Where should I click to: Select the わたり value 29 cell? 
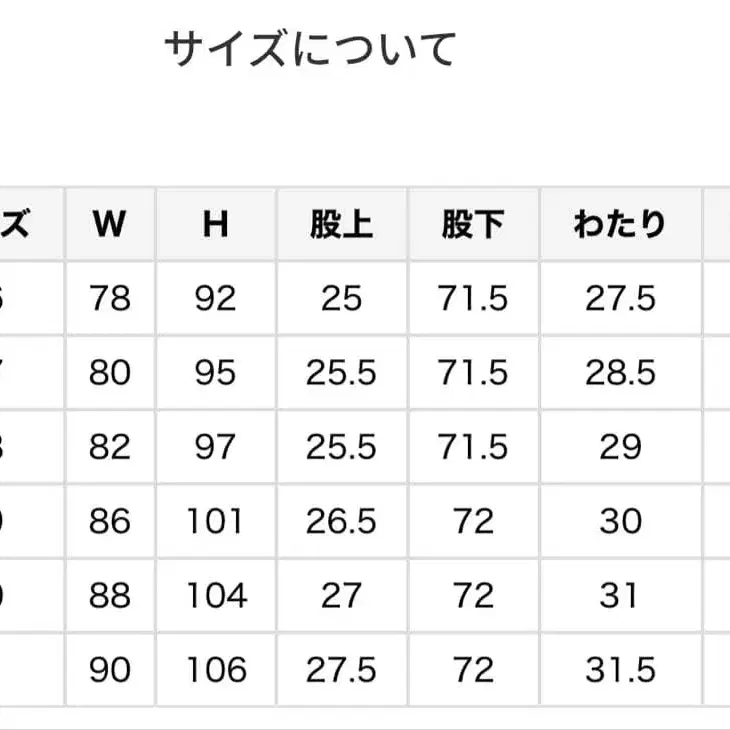(620, 447)
